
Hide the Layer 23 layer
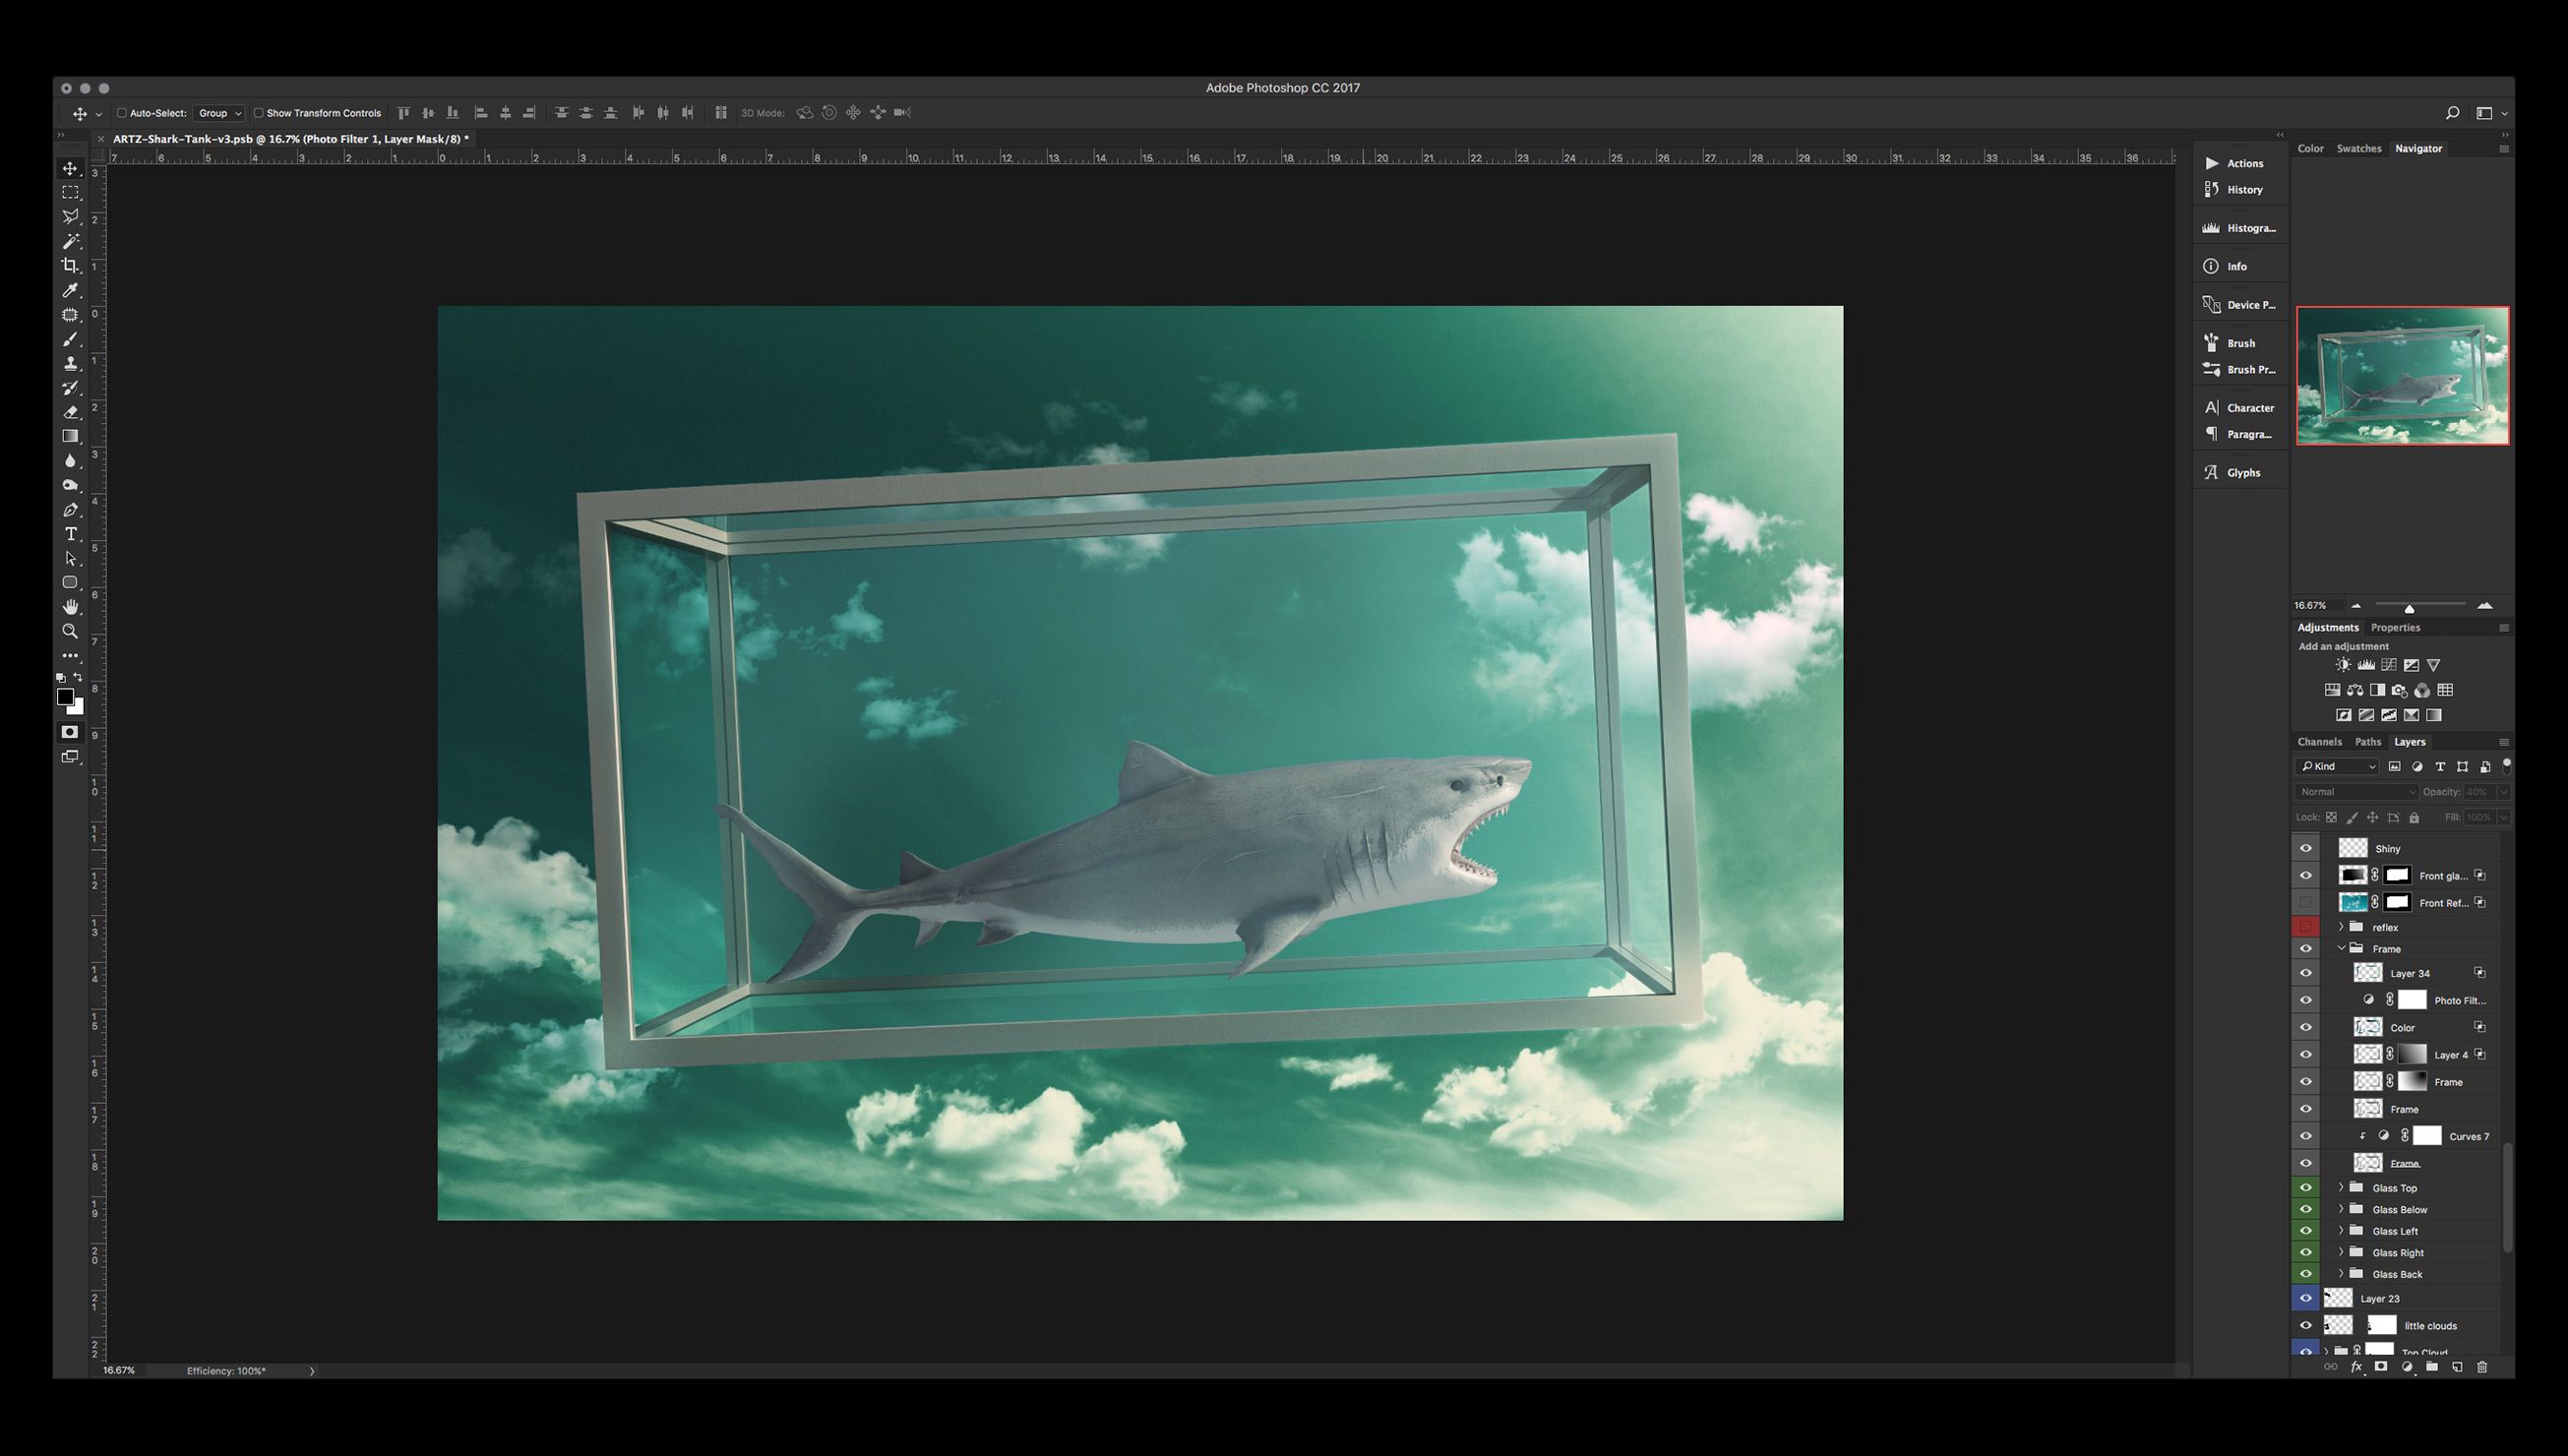[2306, 1298]
